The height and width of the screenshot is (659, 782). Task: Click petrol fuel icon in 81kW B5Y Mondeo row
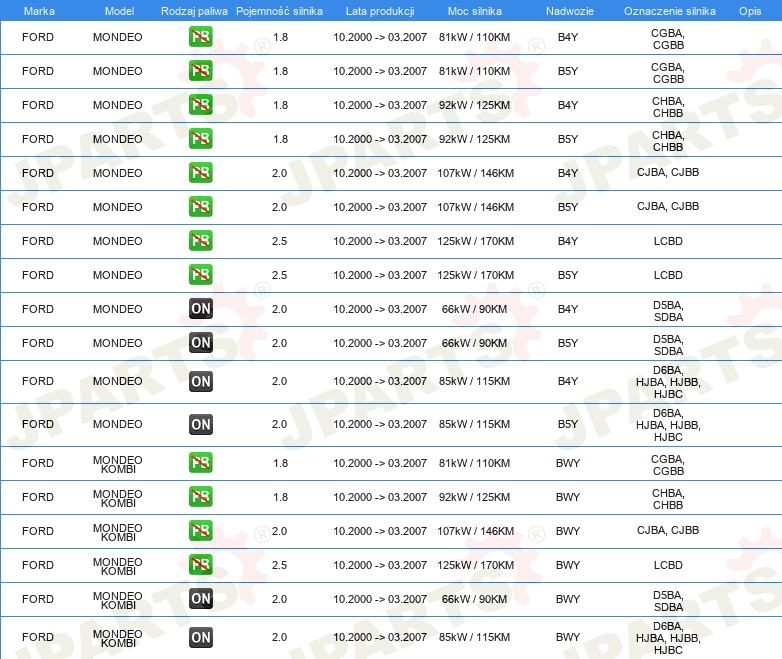pos(200,71)
